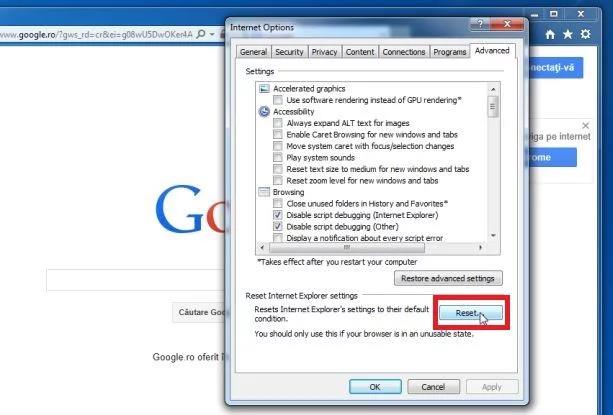Select the Accessibility category icon
The image size is (613, 415).
264,112
